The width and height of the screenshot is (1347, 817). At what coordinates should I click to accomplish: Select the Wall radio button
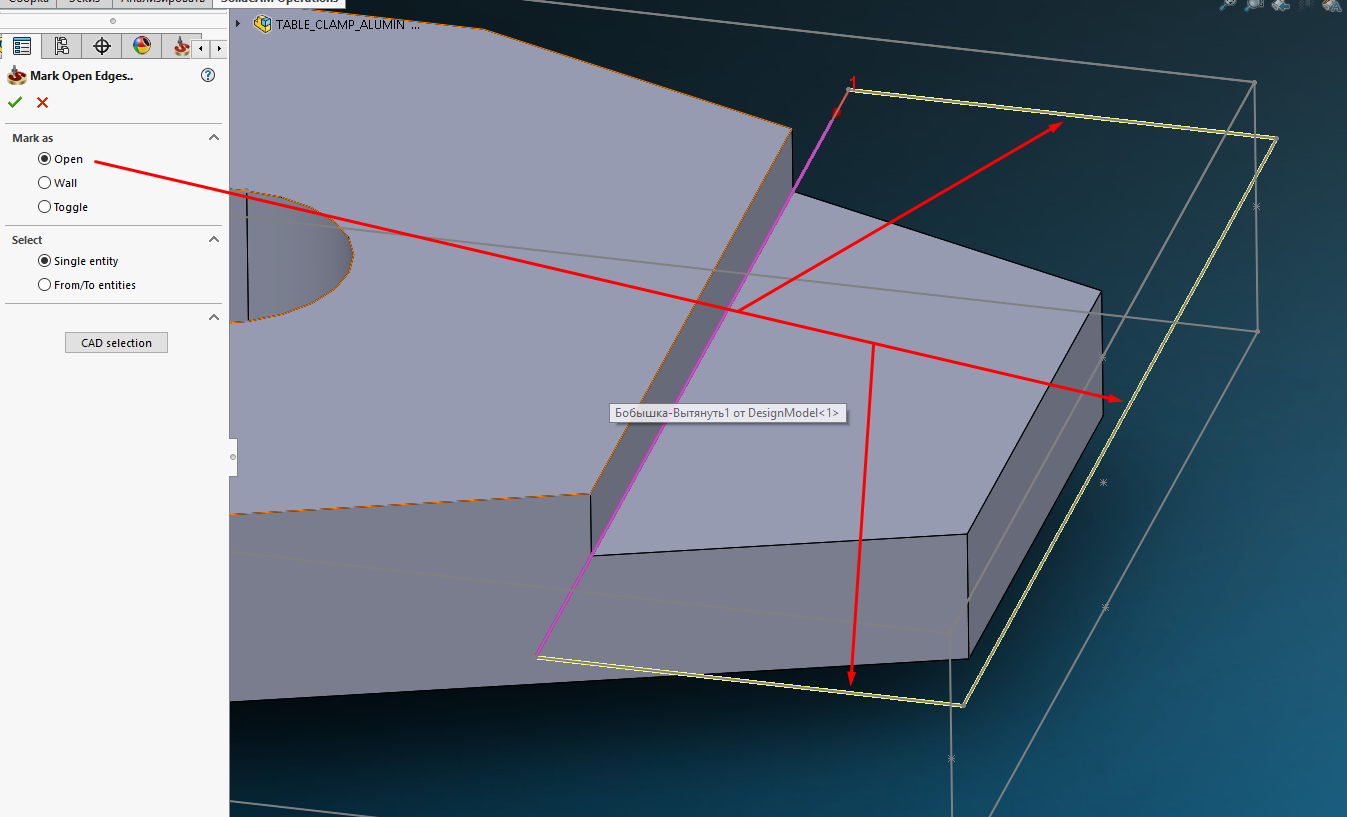(44, 183)
